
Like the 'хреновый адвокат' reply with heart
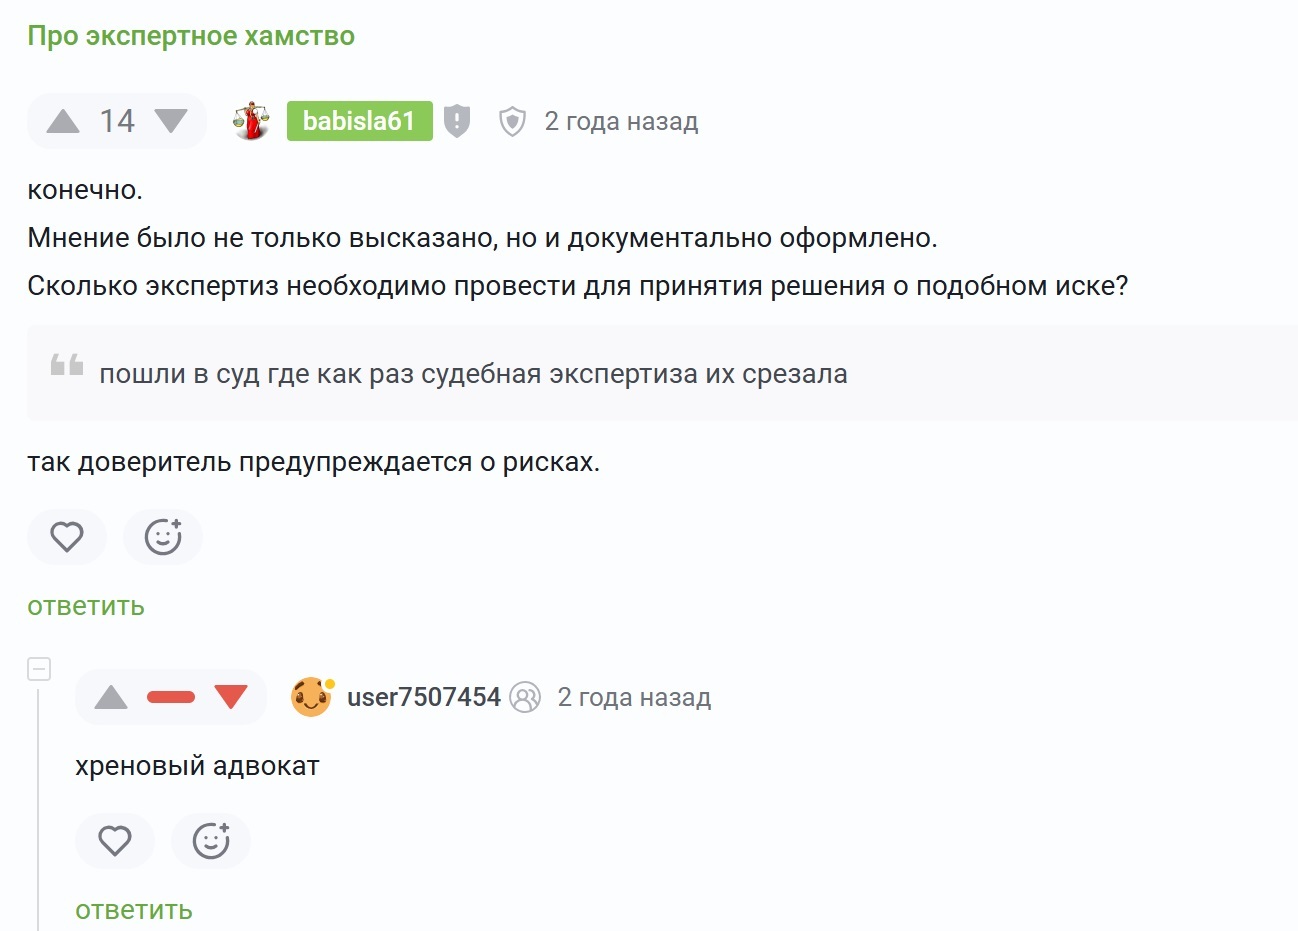point(115,841)
